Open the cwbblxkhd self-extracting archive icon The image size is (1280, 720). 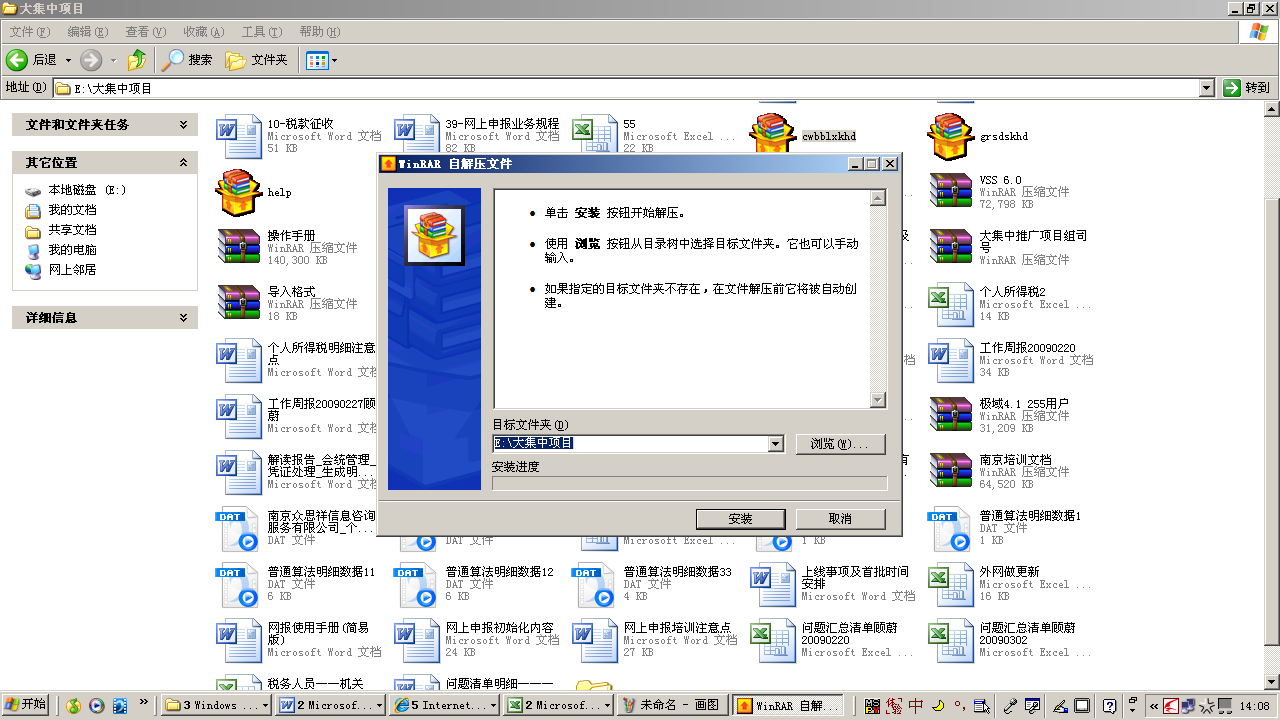pos(771,136)
